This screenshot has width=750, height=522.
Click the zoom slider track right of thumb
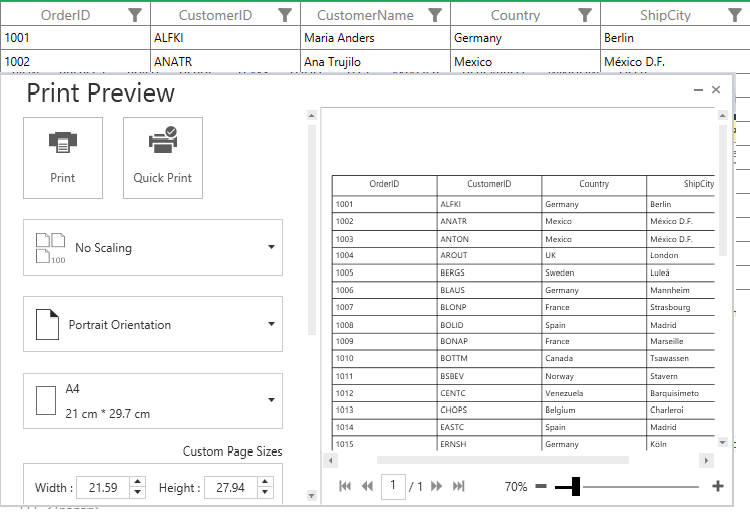tap(640, 487)
